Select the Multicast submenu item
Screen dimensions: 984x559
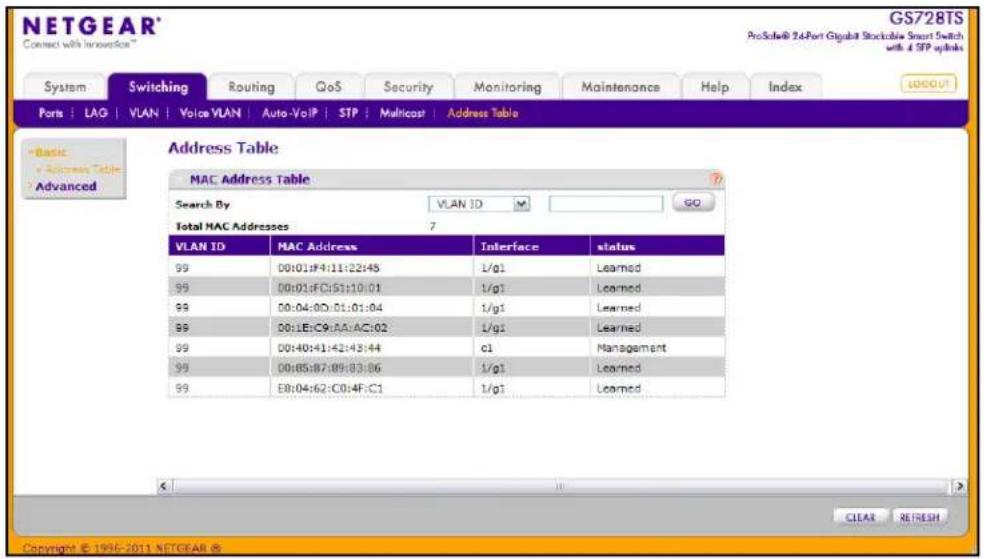[x=402, y=114]
